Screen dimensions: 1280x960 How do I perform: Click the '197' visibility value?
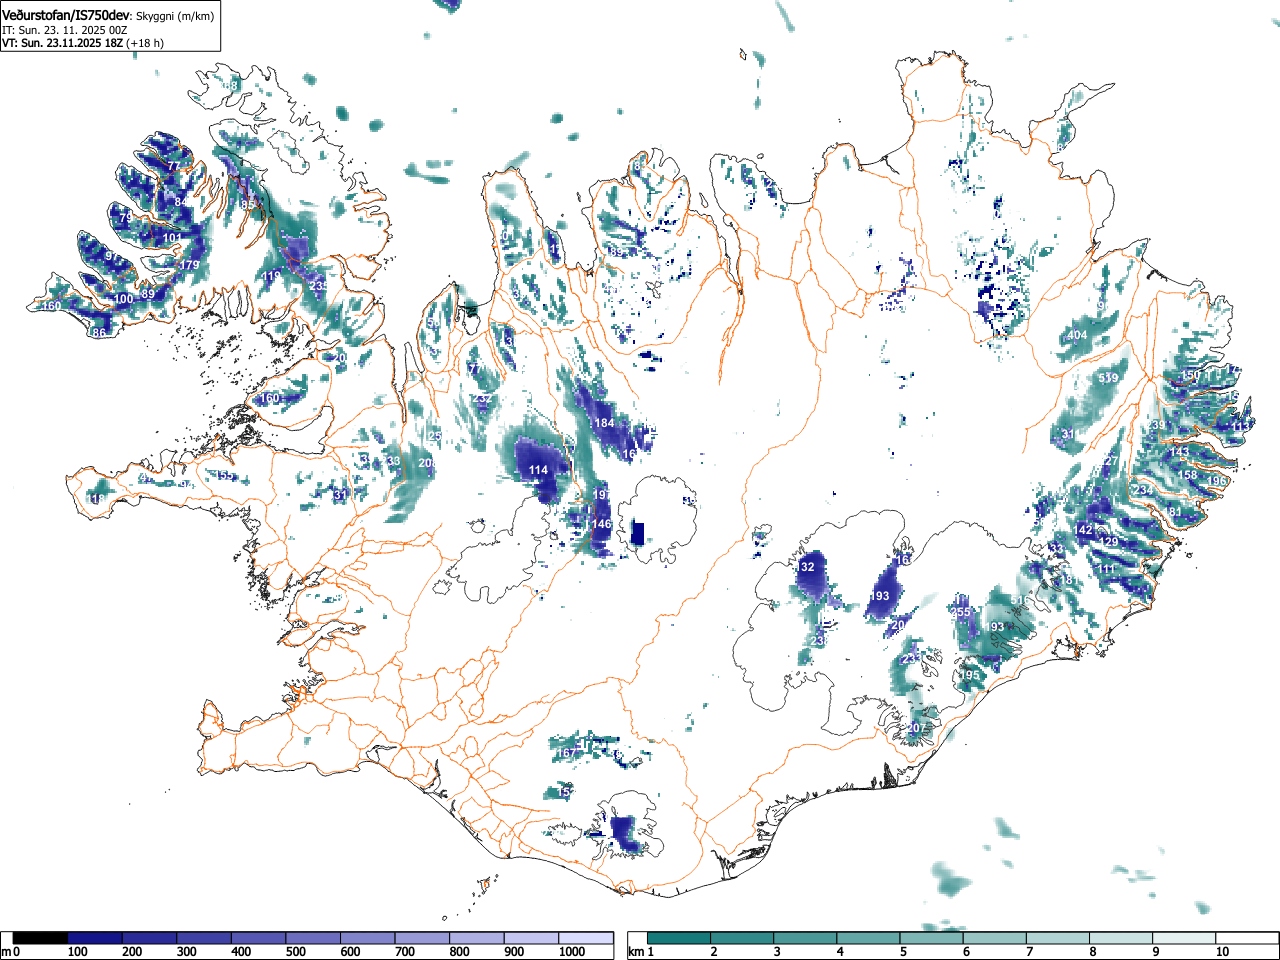coord(601,495)
